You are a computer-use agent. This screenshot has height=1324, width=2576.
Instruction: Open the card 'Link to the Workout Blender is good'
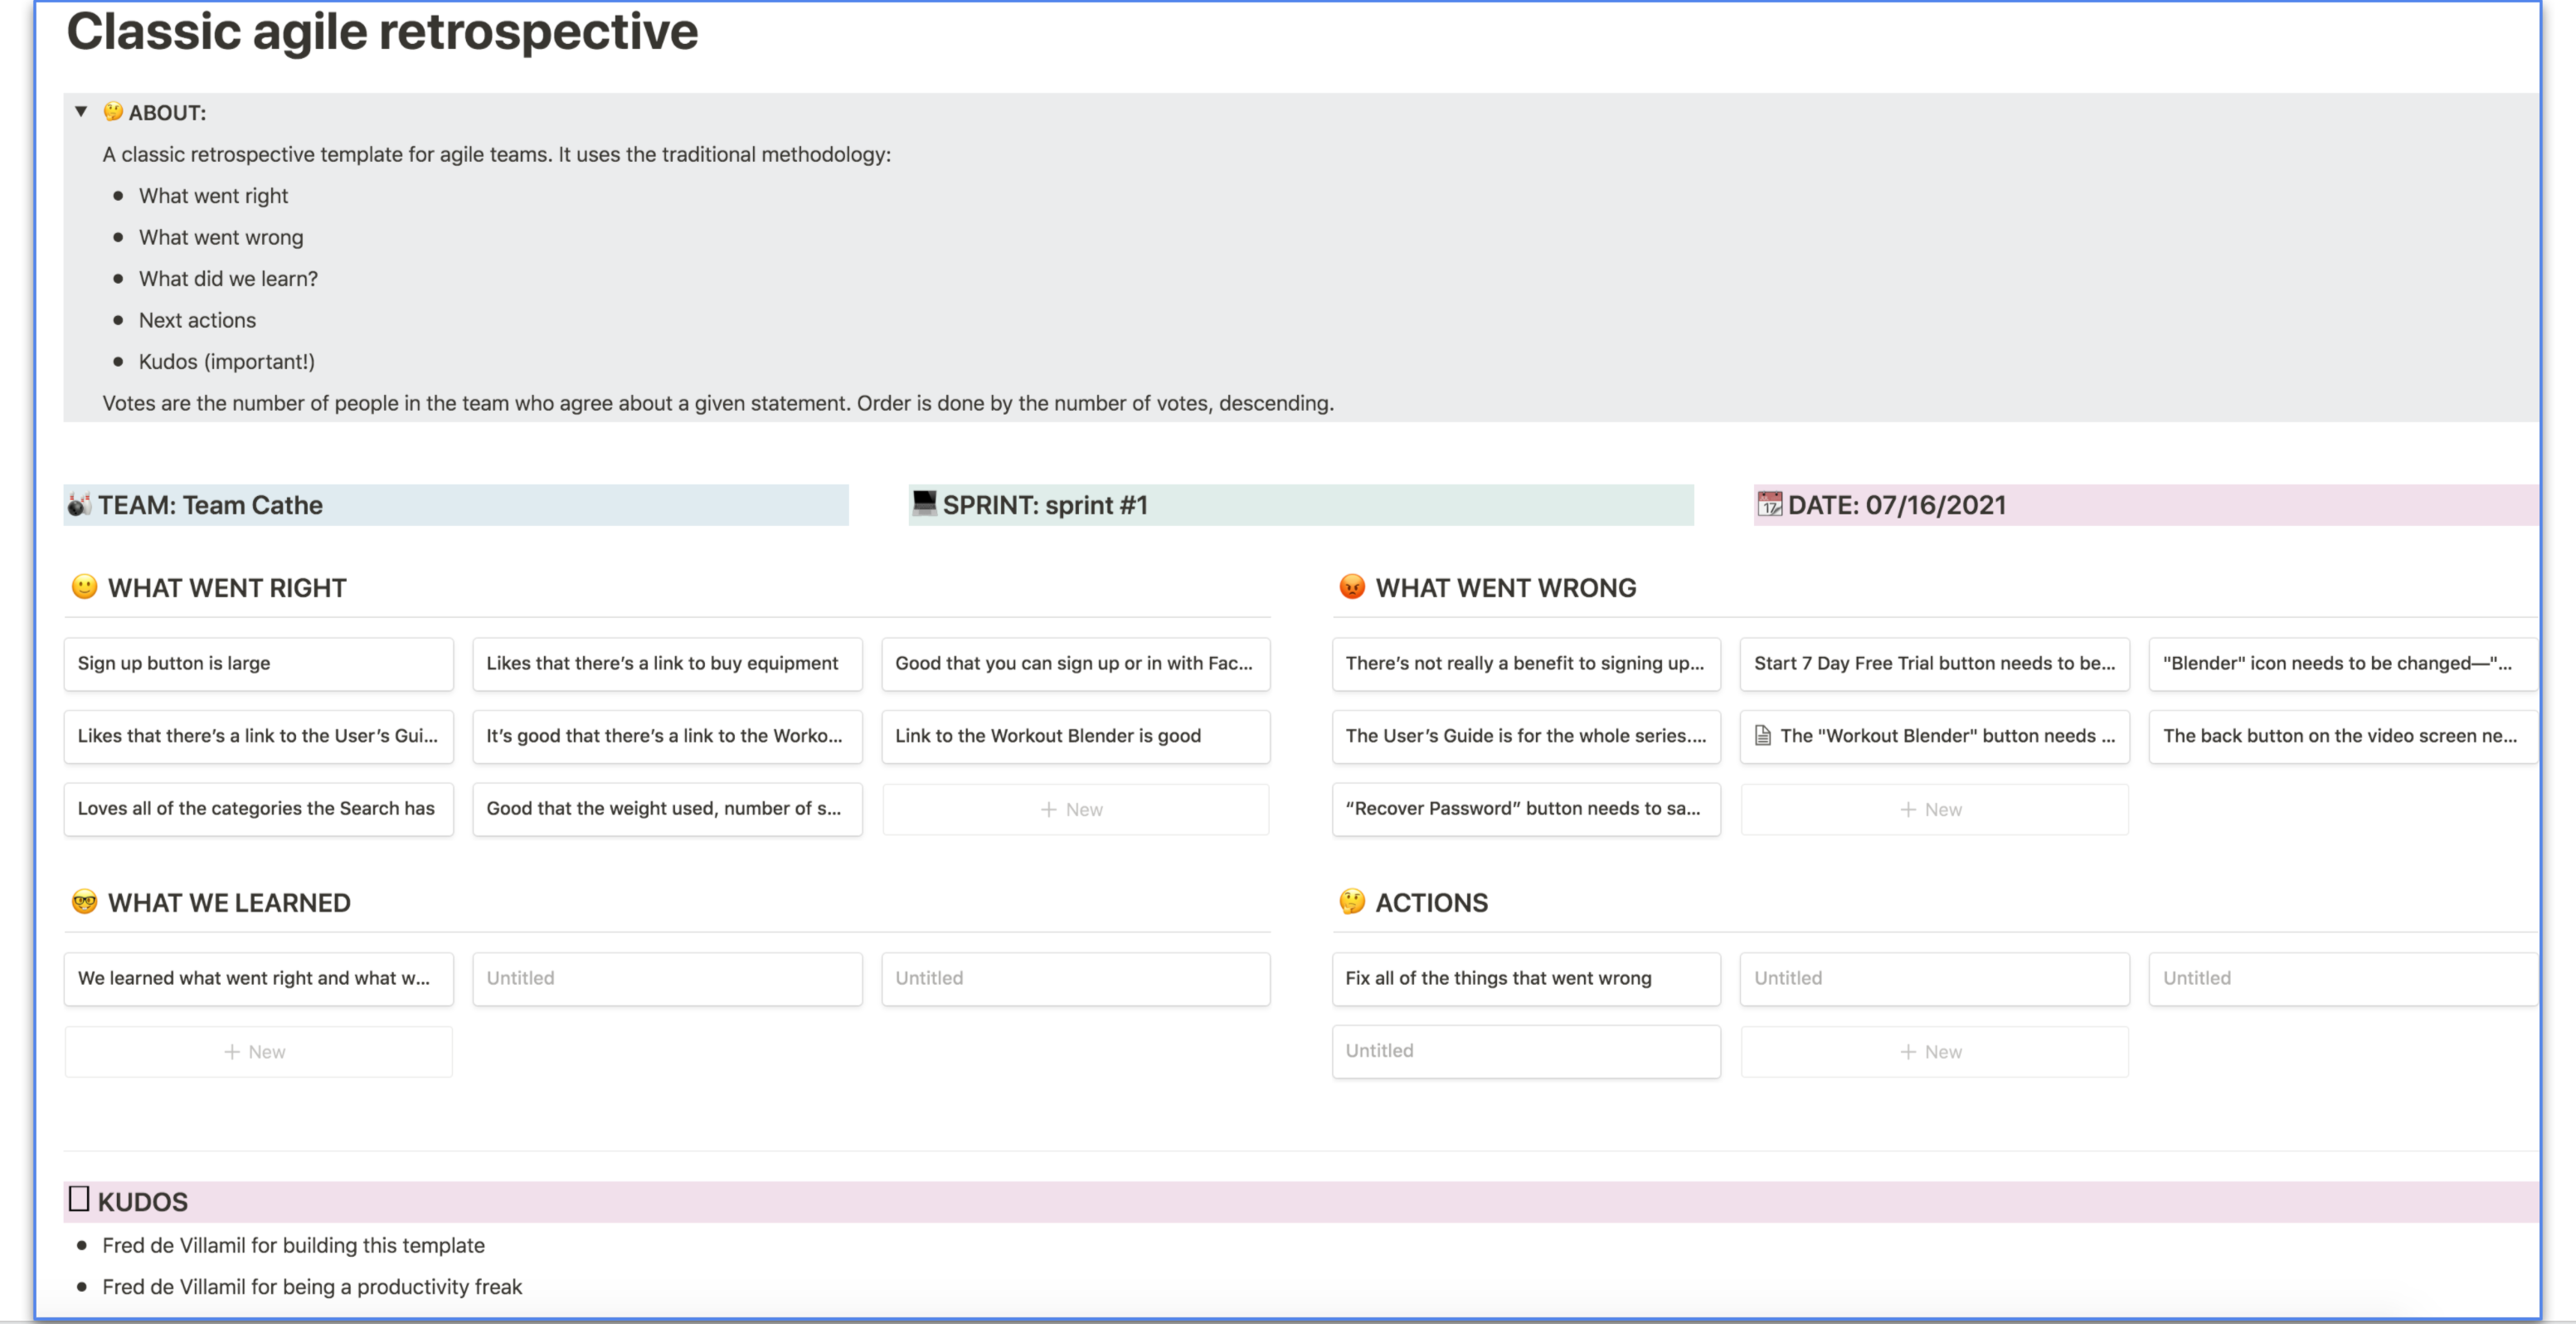(1075, 736)
